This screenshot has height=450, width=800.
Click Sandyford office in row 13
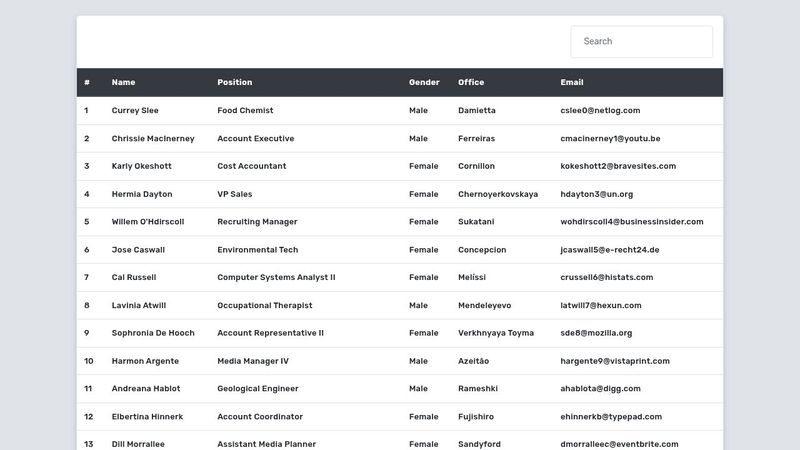point(479,444)
